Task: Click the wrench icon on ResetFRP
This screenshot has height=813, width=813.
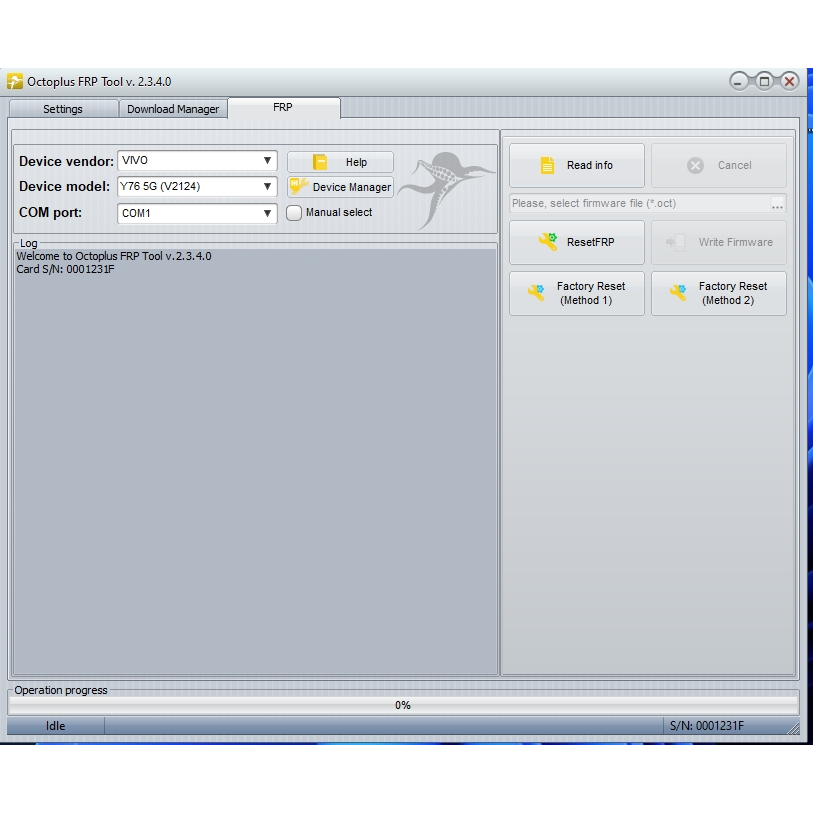Action: (548, 242)
